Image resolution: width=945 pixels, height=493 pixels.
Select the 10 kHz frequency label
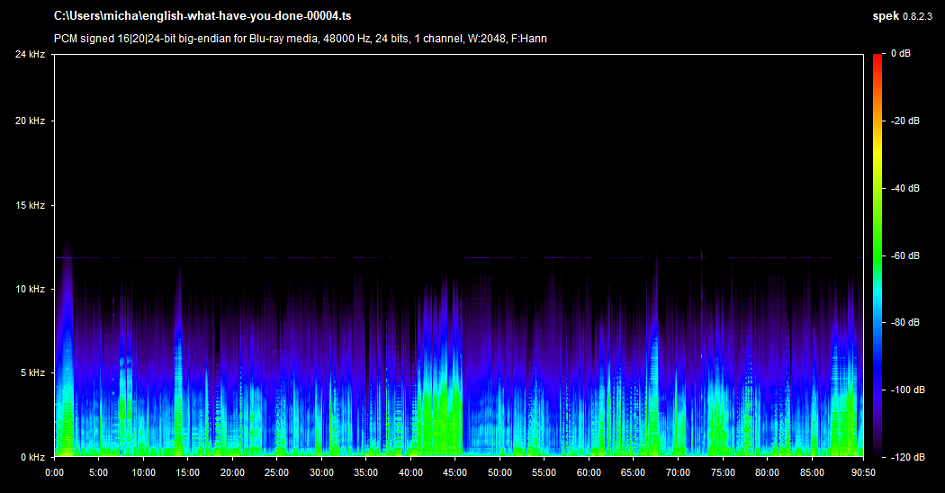click(x=29, y=289)
